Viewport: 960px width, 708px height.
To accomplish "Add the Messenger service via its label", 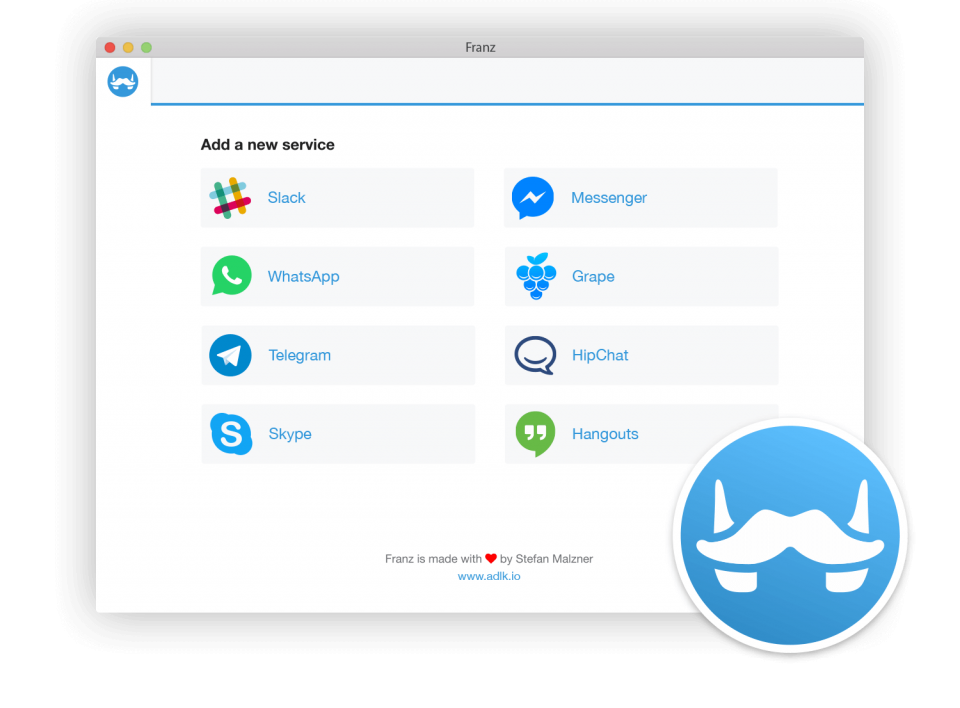I will 608,198.
